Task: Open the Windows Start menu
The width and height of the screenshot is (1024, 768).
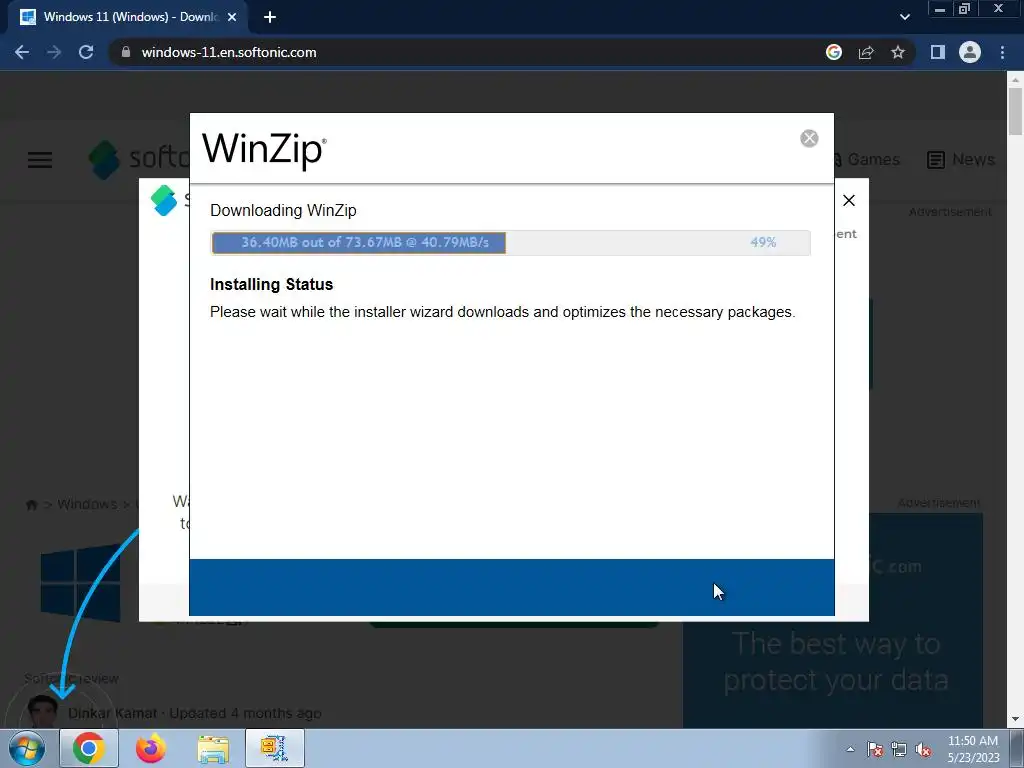Action: [27, 748]
